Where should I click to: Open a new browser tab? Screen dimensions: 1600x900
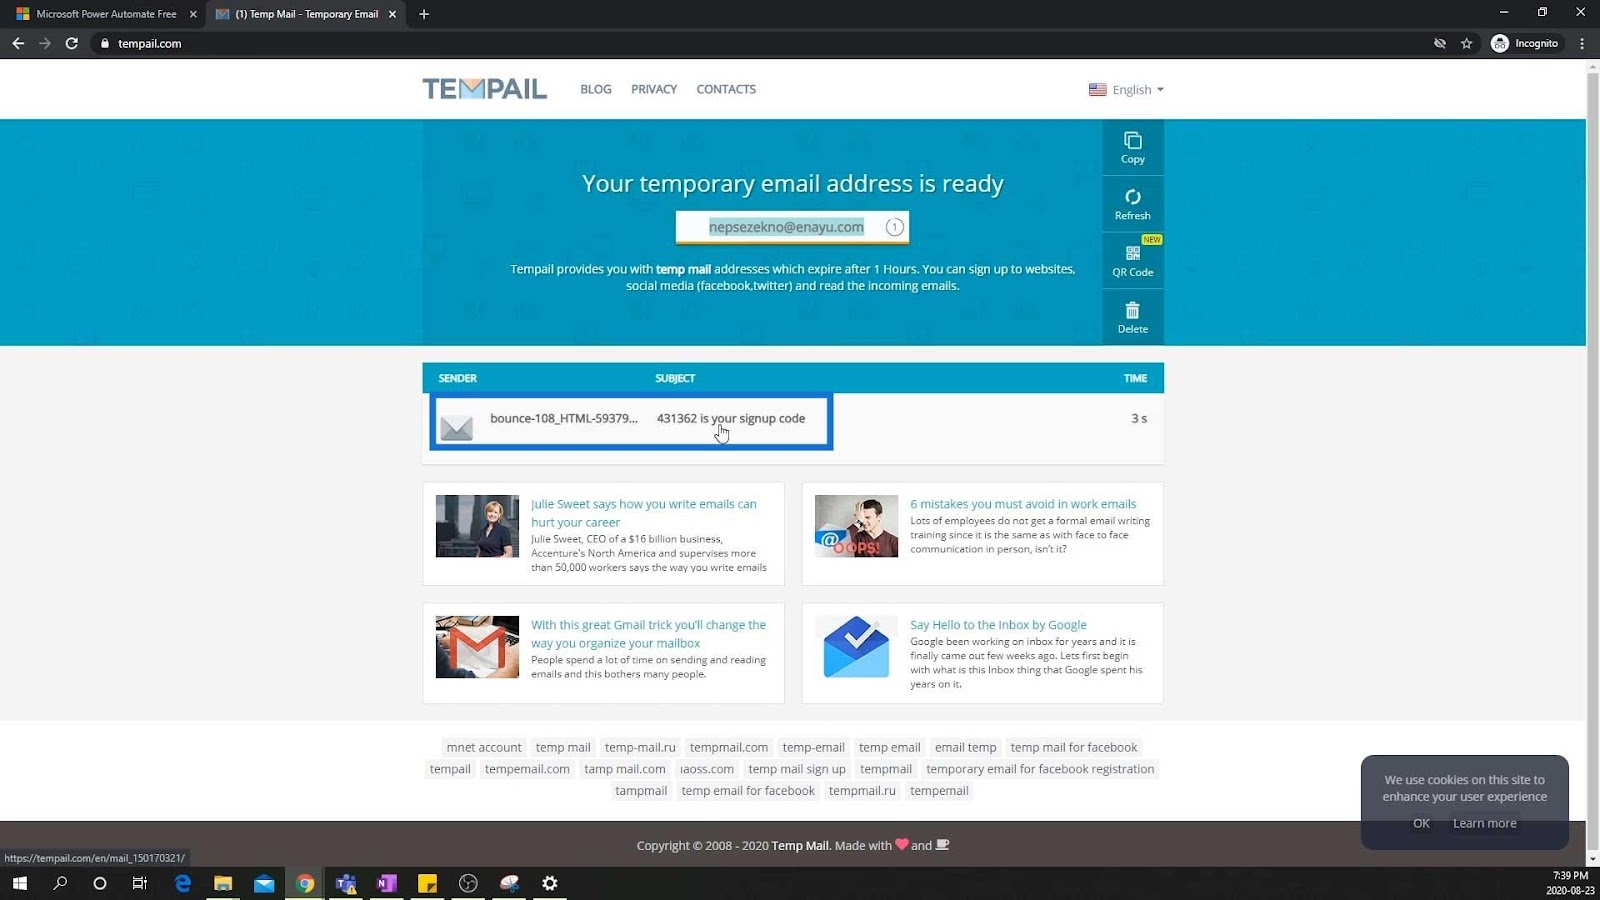pyautogui.click(x=424, y=14)
